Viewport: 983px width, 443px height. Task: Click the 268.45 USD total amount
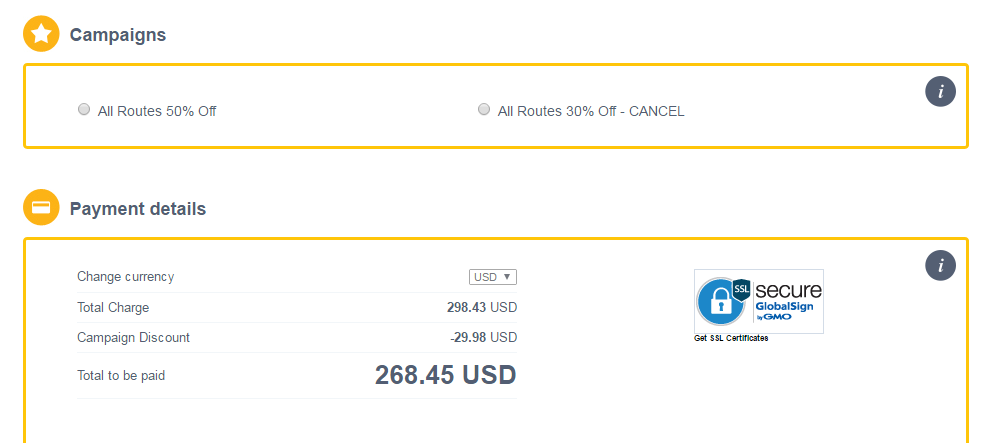pyautogui.click(x=445, y=375)
